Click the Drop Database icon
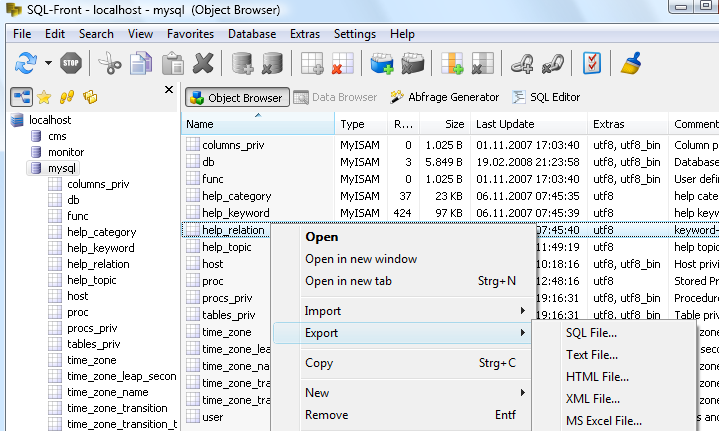Screen dimensions: 719x431 pyautogui.click(x=273, y=63)
